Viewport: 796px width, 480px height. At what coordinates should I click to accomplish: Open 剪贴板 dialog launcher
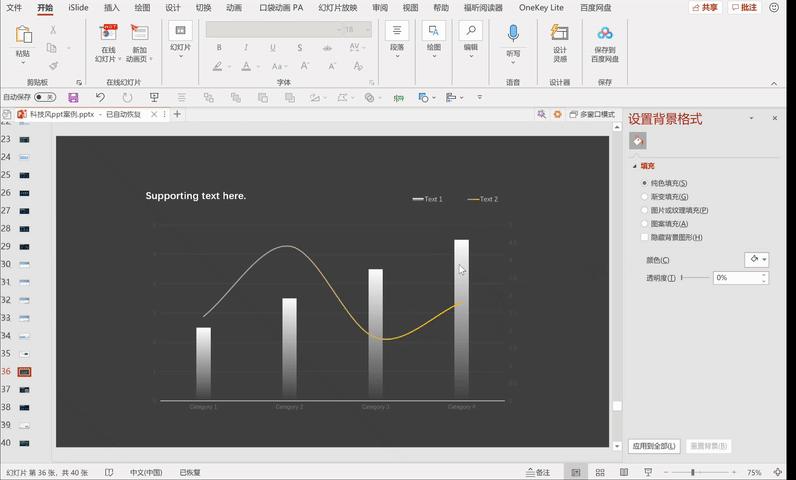point(79,82)
